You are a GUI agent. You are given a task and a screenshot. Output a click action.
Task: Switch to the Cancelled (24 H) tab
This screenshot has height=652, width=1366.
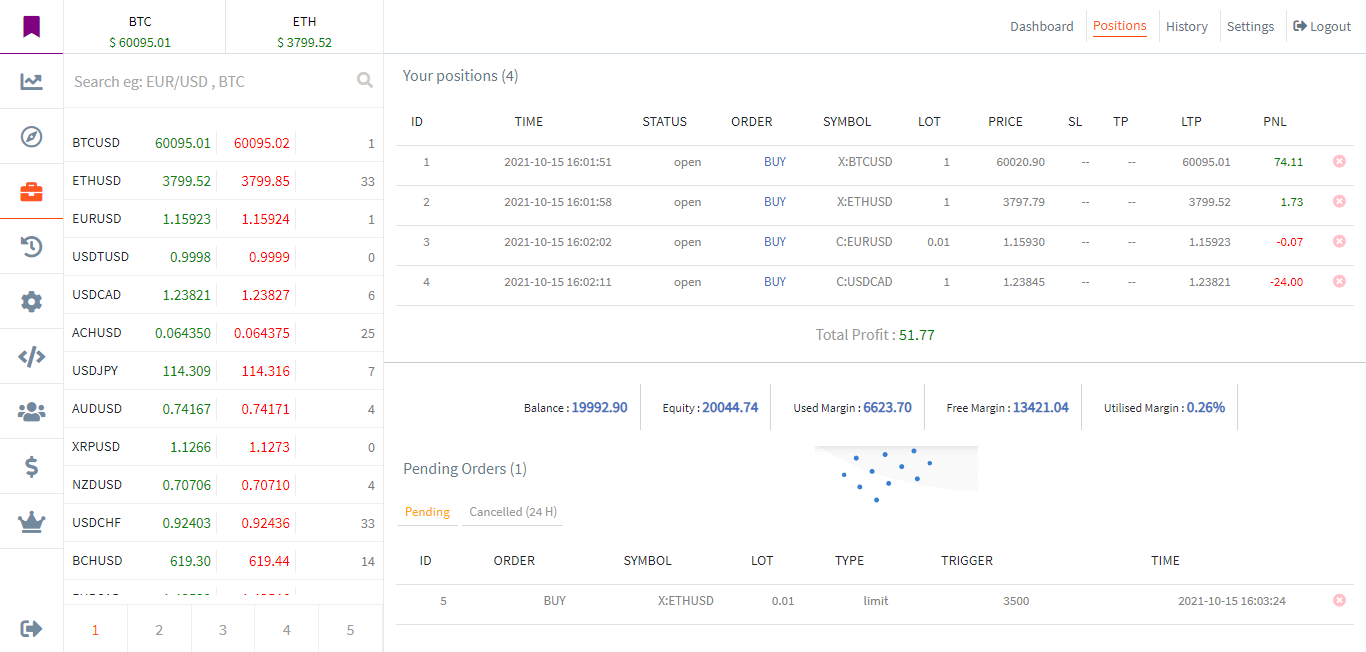pyautogui.click(x=512, y=512)
